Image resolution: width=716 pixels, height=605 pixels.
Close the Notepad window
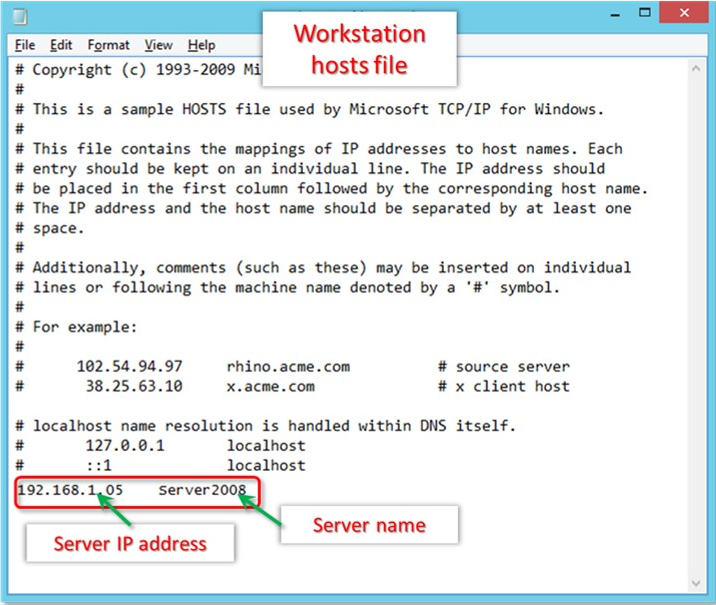click(x=684, y=13)
